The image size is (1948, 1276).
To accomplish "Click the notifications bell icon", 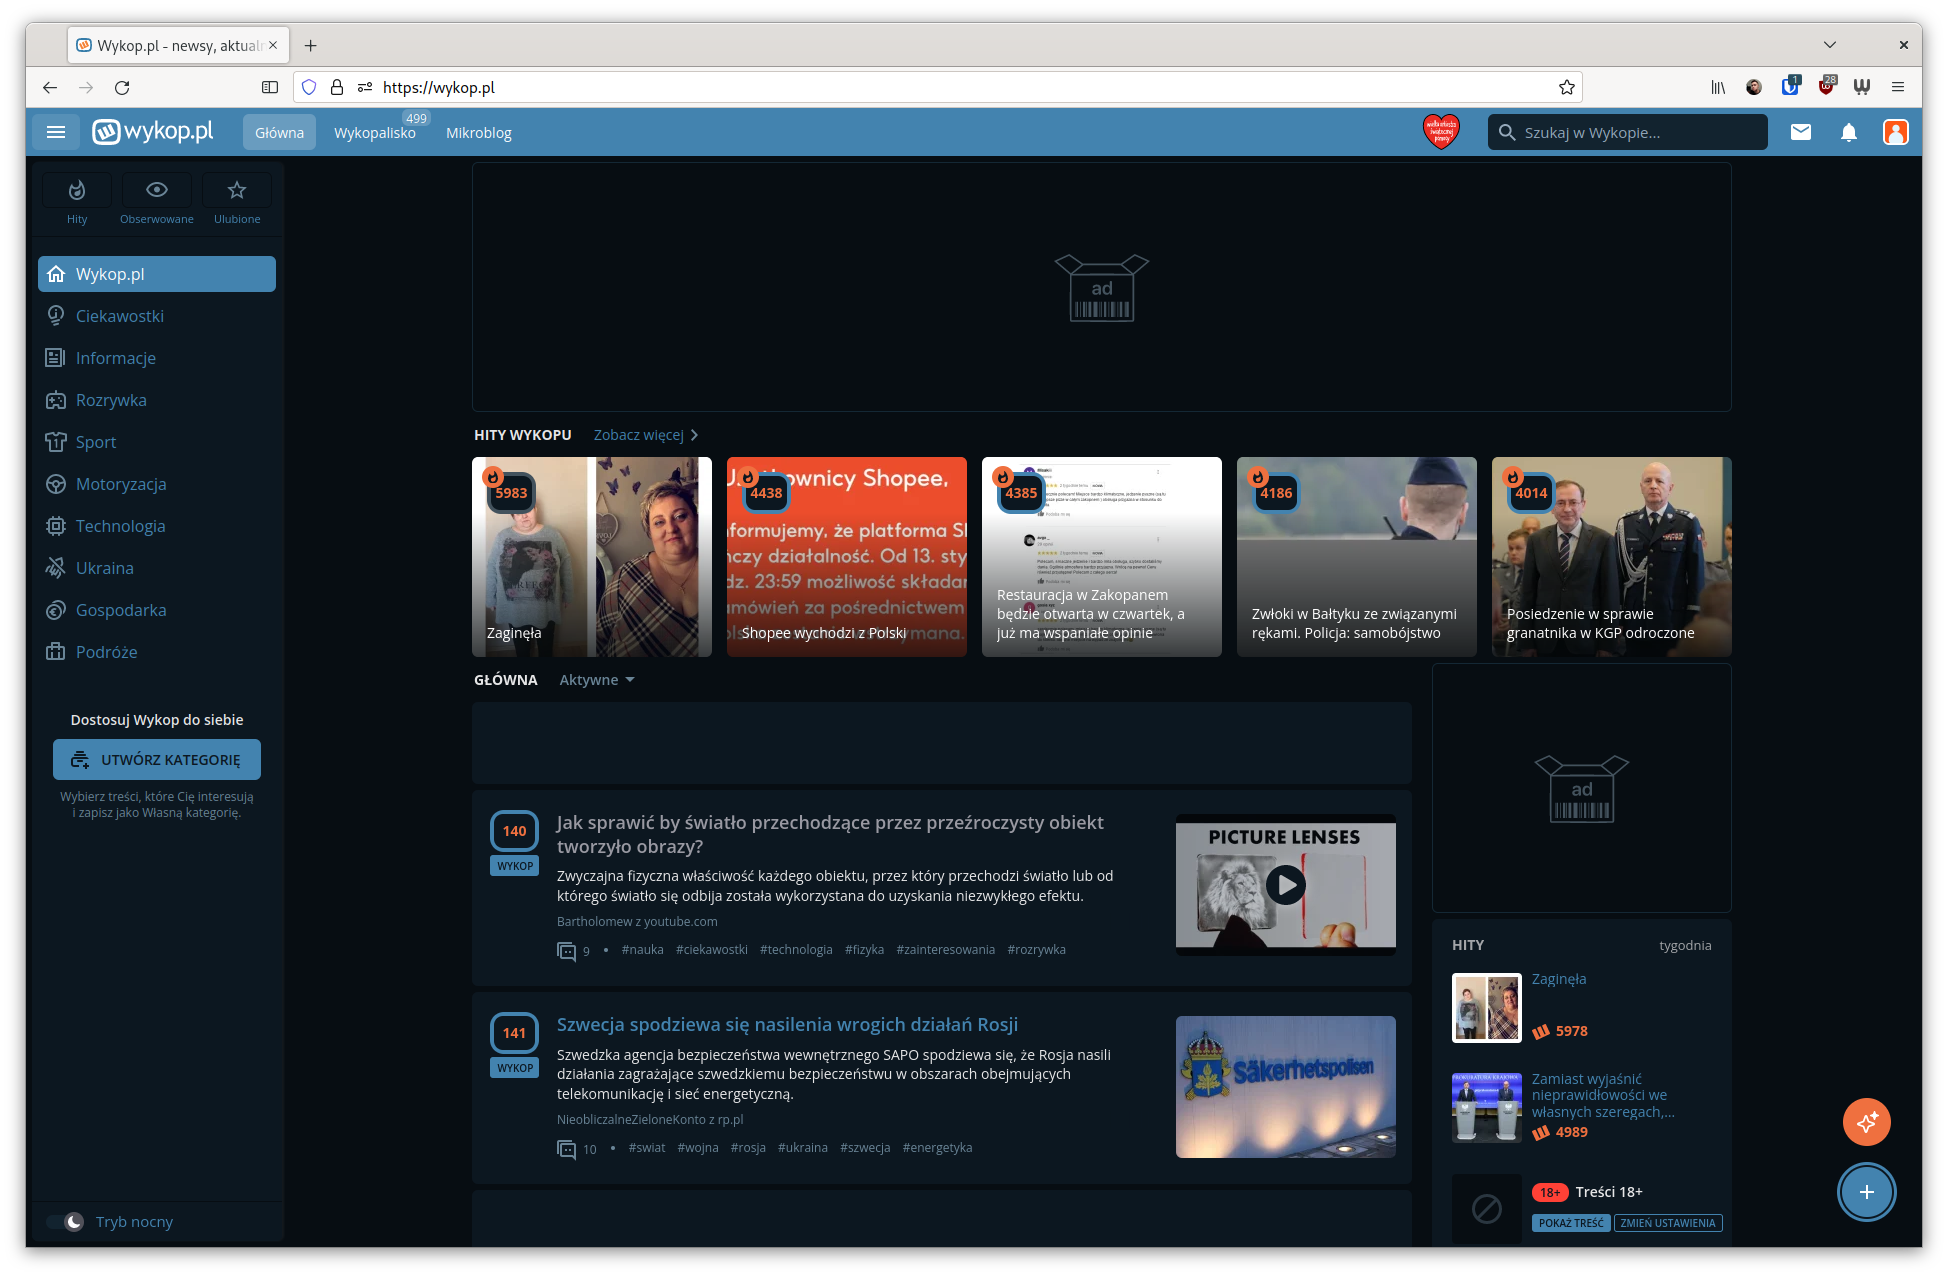I will [x=1848, y=132].
